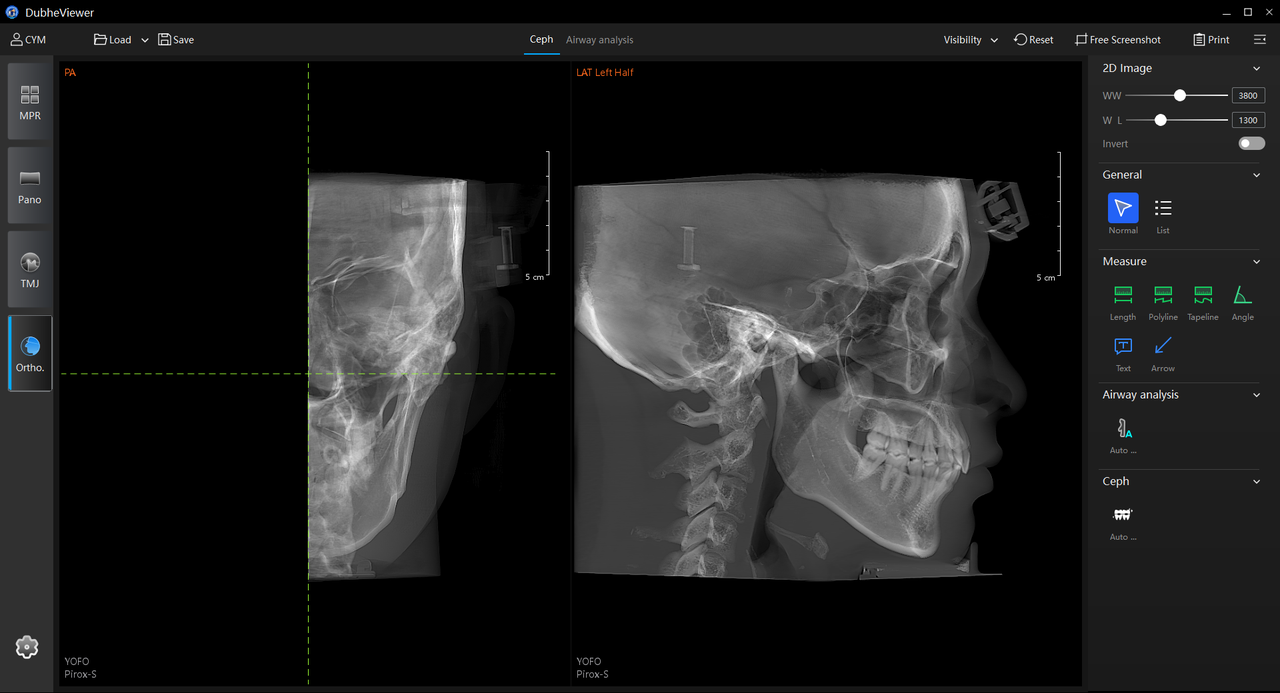1280x693 pixels.
Task: Click the WW slider handle
Action: pos(1180,95)
